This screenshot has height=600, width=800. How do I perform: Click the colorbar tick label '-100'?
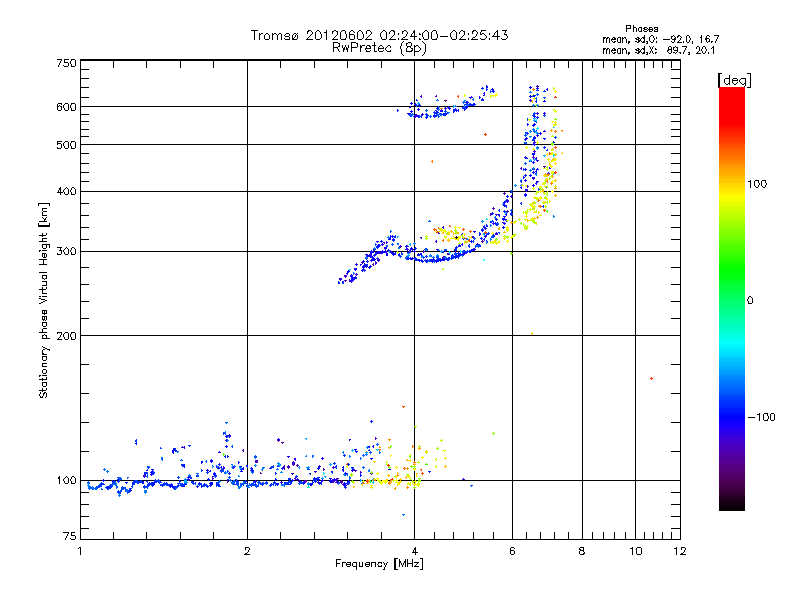coord(761,417)
